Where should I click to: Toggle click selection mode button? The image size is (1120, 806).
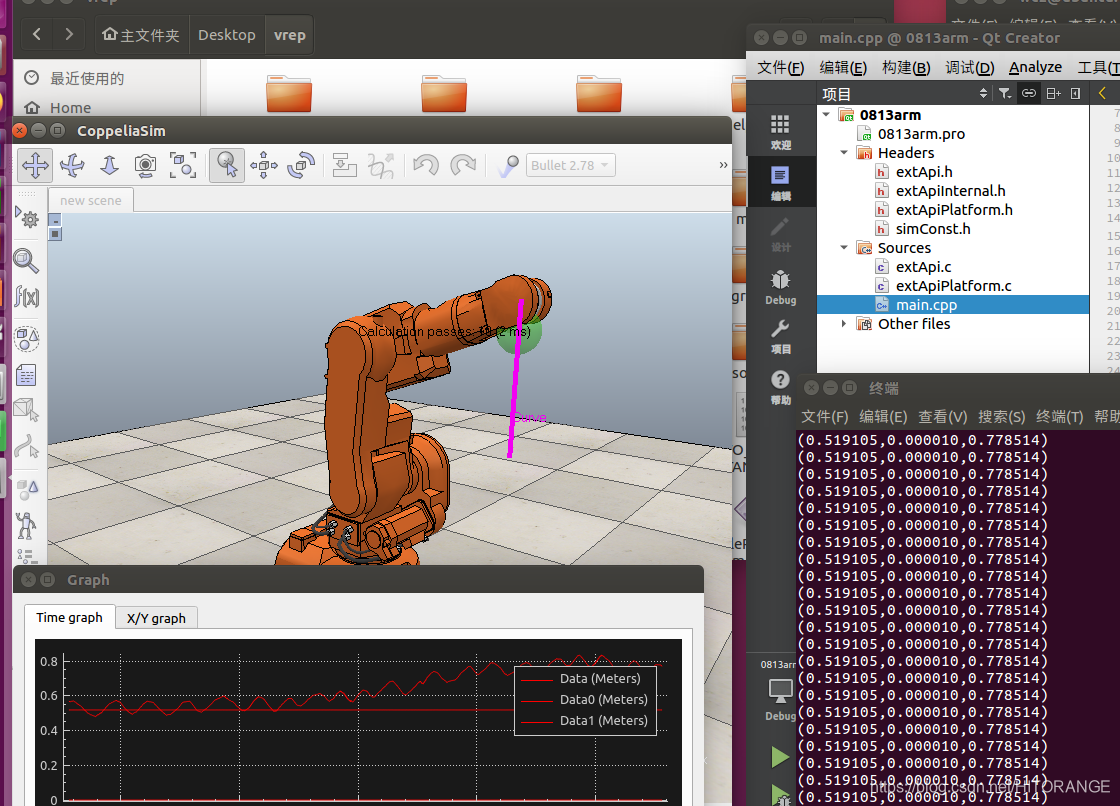pos(227,165)
